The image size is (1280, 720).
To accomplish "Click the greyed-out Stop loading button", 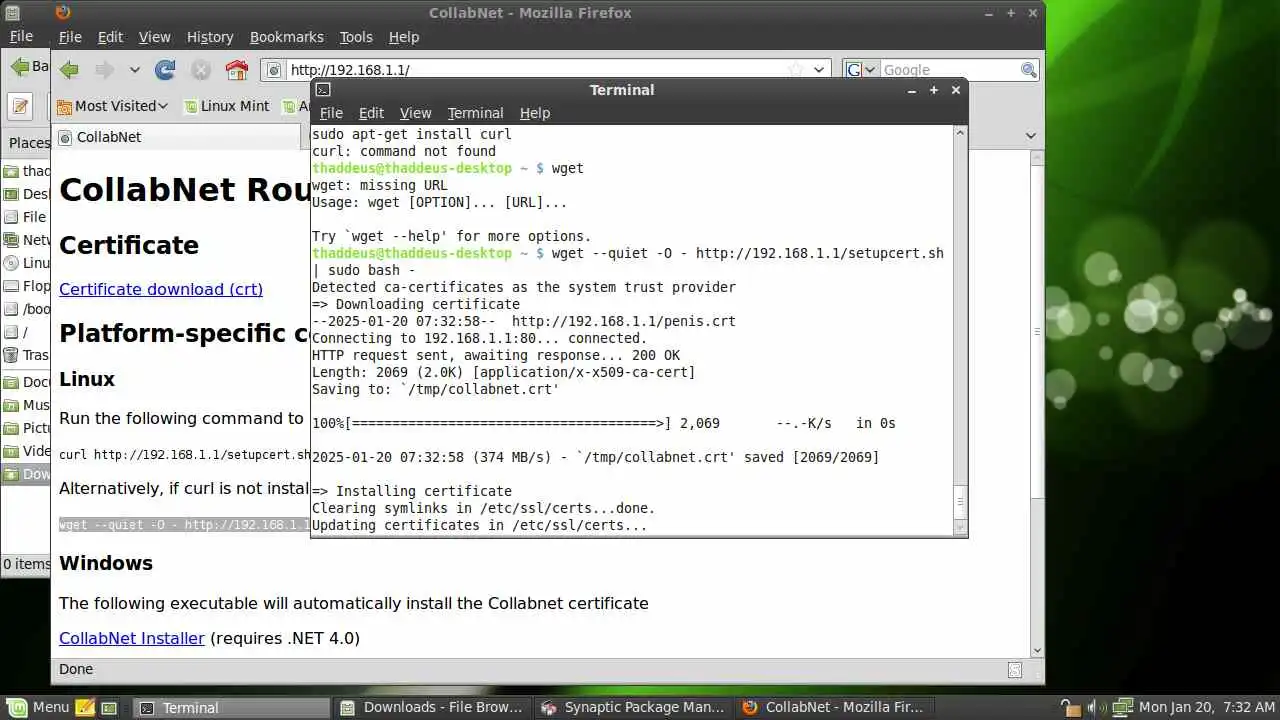I will (201, 70).
